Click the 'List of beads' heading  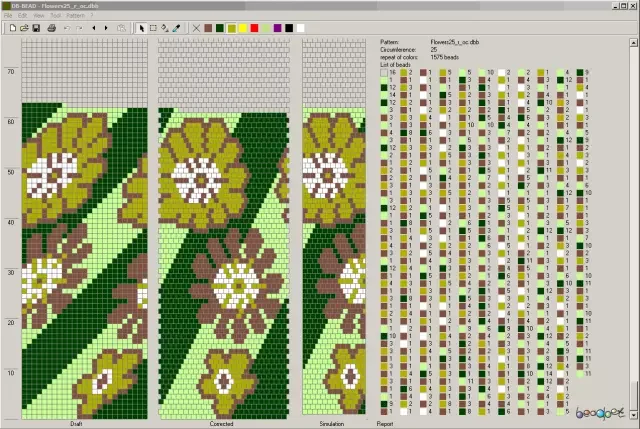tap(395, 65)
